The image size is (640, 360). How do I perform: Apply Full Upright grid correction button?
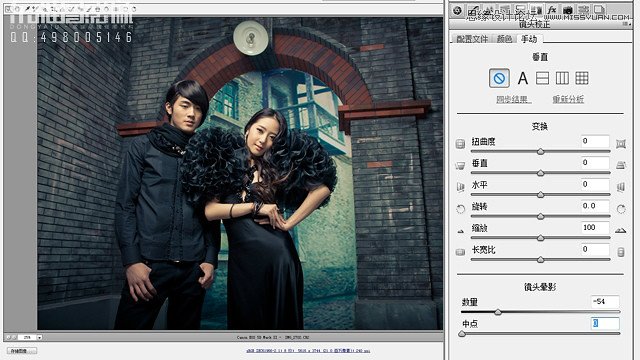(582, 78)
